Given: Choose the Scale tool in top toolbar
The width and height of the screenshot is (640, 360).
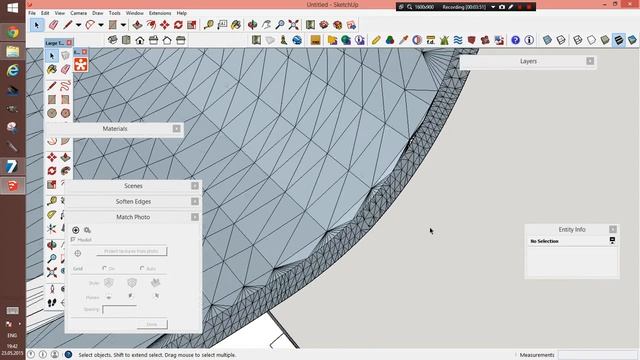Looking at the screenshot, I should pyautogui.click(x=191, y=25).
